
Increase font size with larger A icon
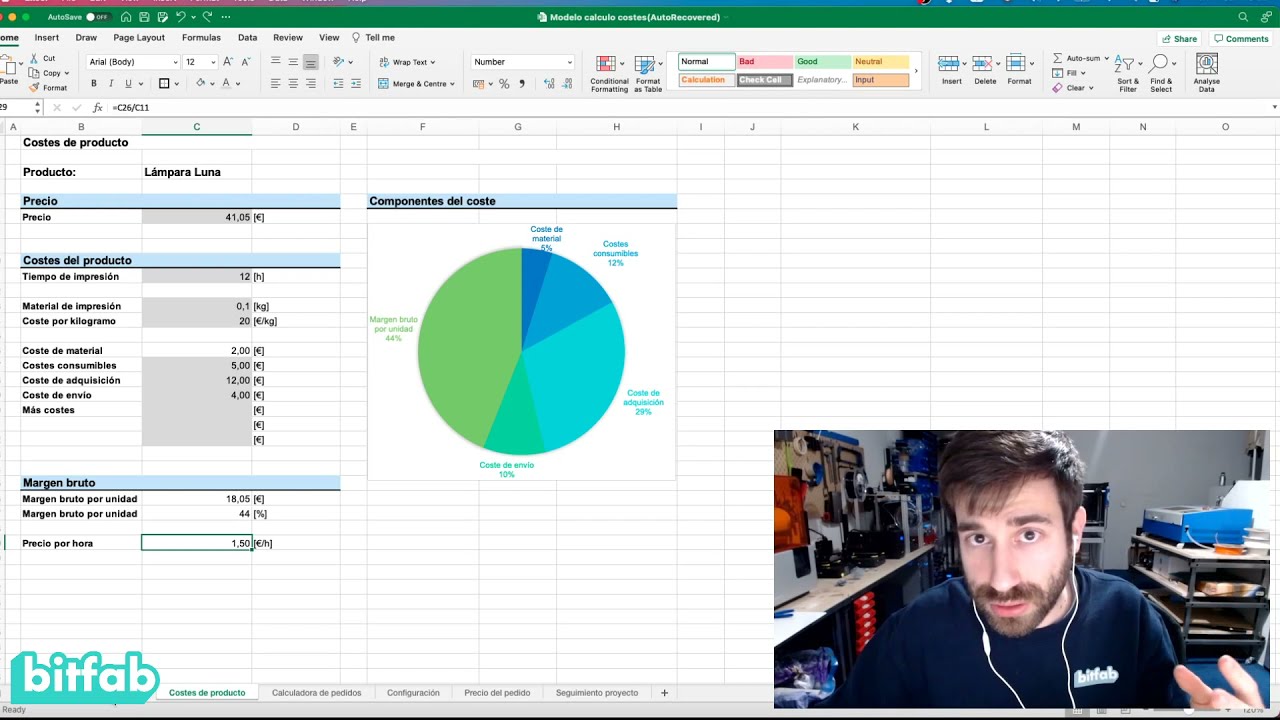pyautogui.click(x=228, y=62)
